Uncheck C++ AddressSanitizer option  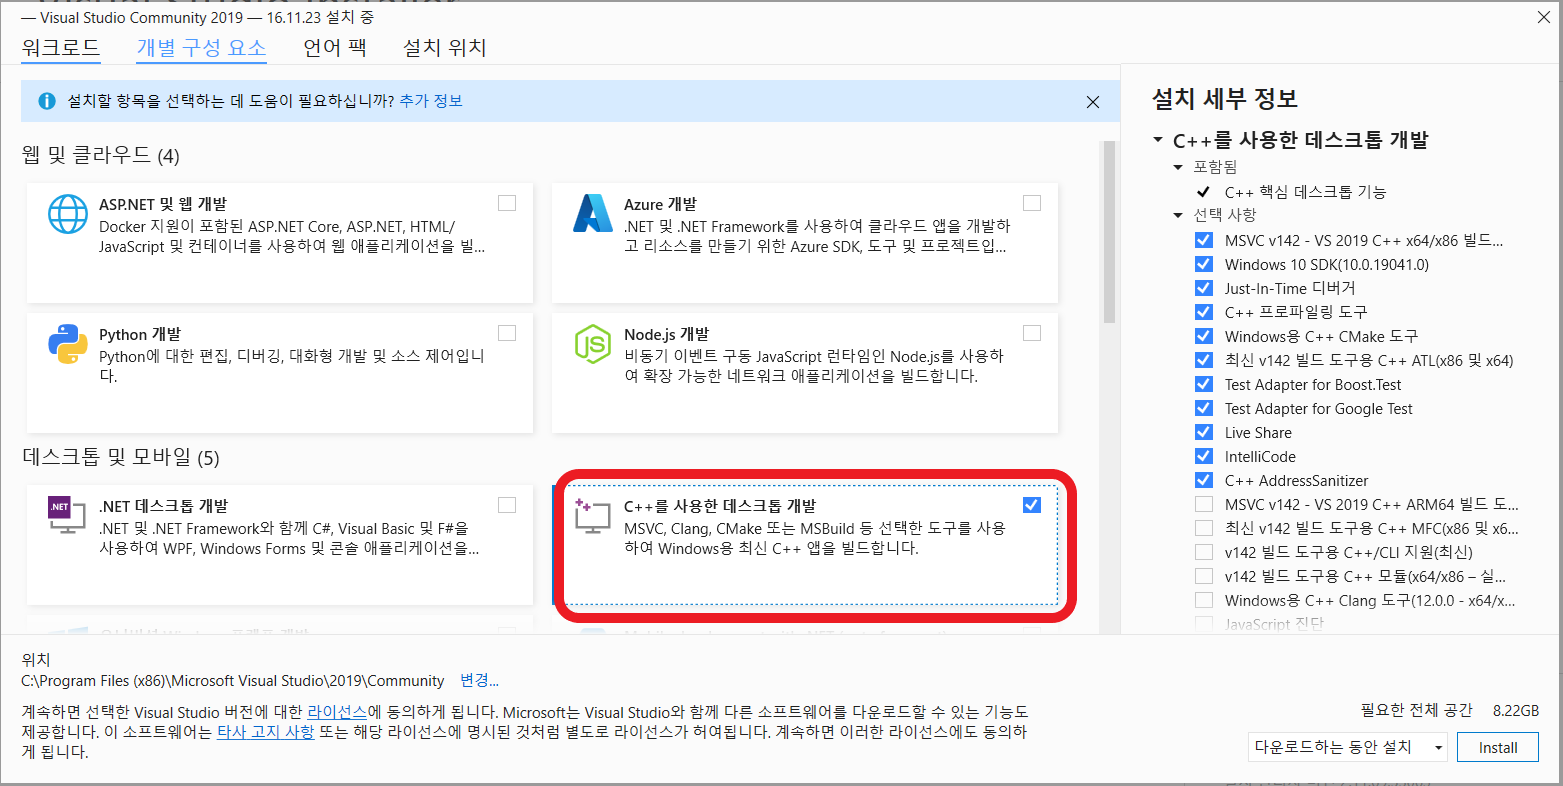1204,480
